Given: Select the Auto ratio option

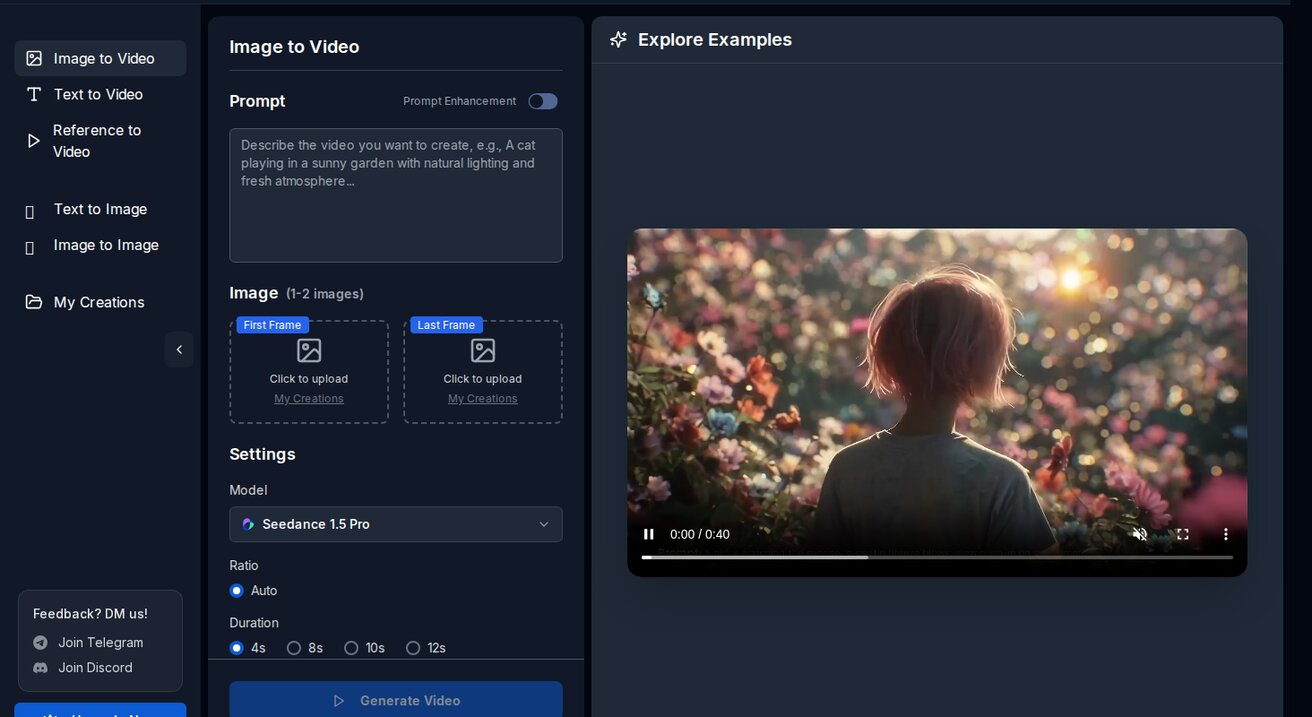Looking at the screenshot, I should tap(236, 591).
